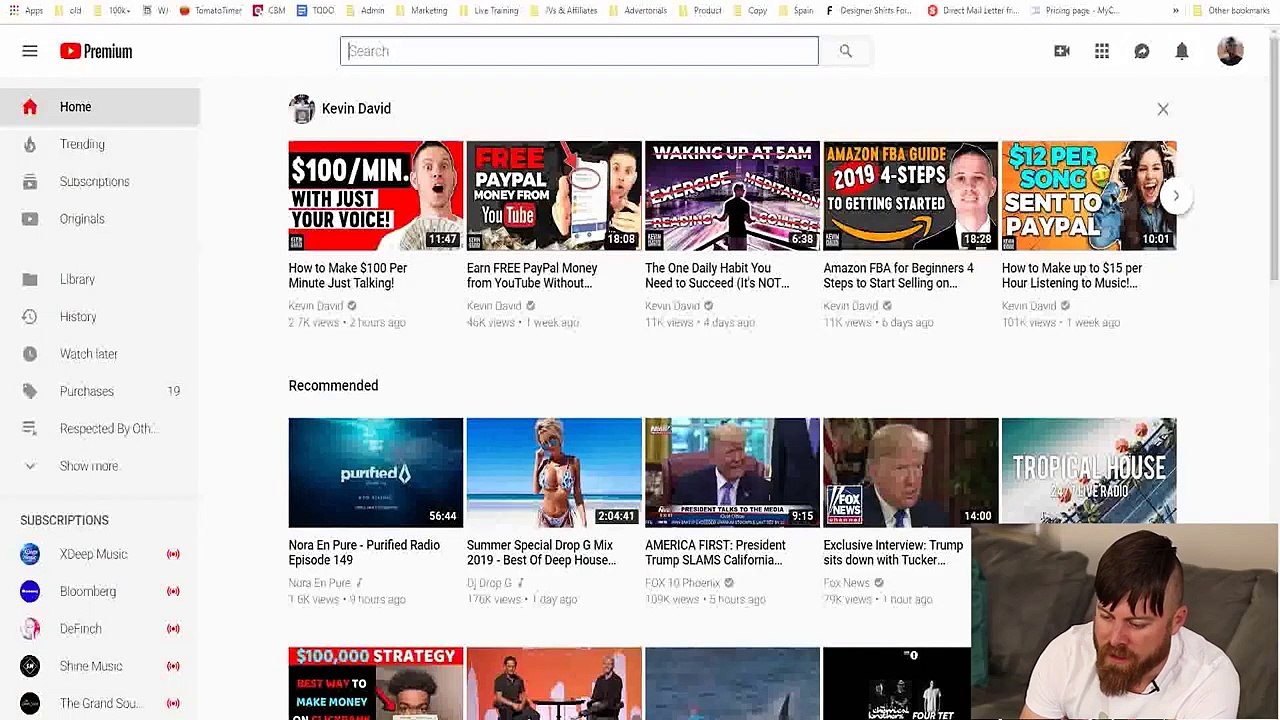Open the Spain bookmarks folder
Image resolution: width=1280 pixels, height=720 pixels.
pyautogui.click(x=796, y=10)
